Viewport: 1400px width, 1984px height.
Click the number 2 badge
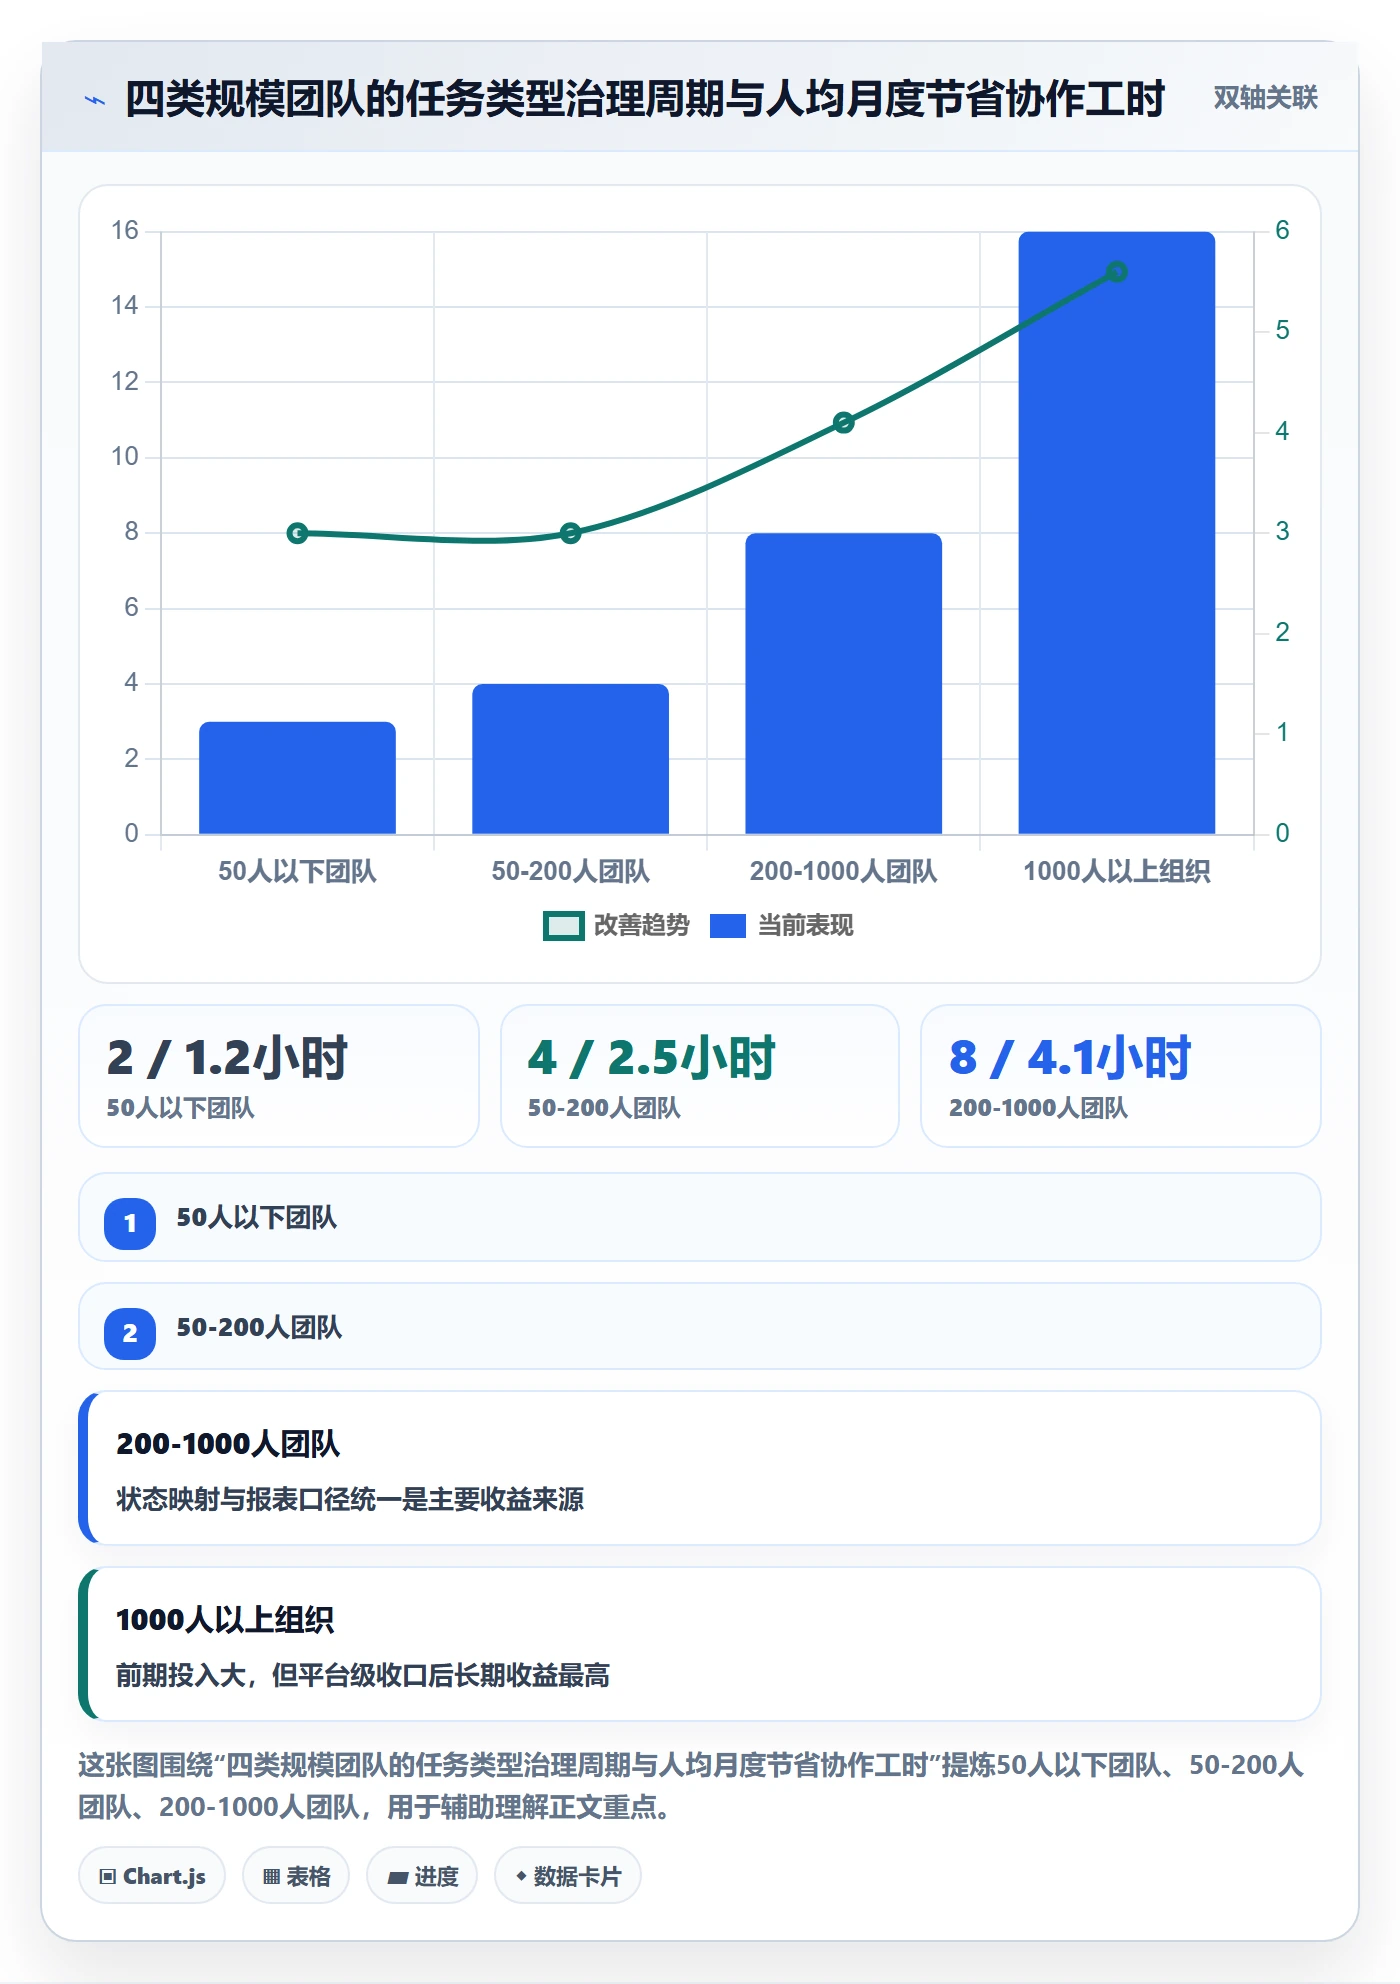coord(130,1333)
